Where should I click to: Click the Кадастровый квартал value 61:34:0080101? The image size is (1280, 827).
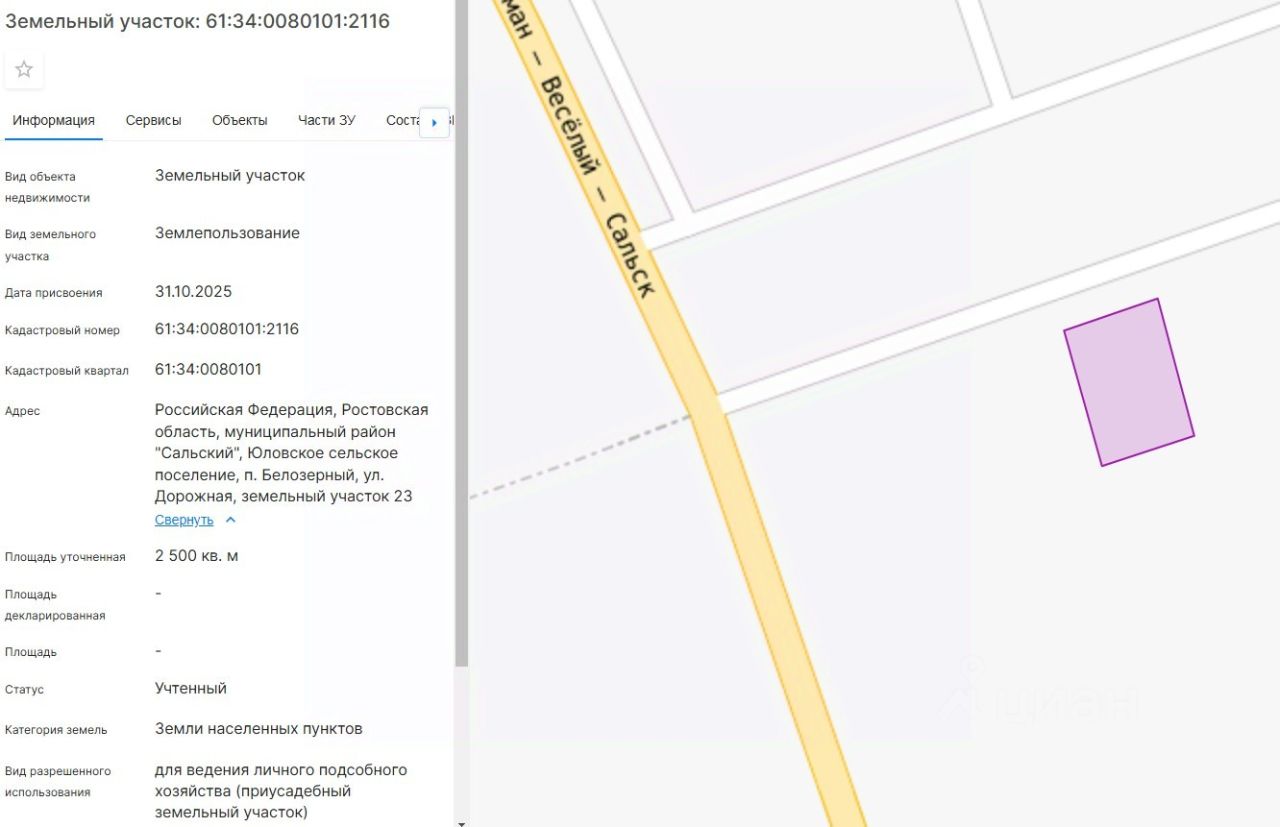point(208,369)
